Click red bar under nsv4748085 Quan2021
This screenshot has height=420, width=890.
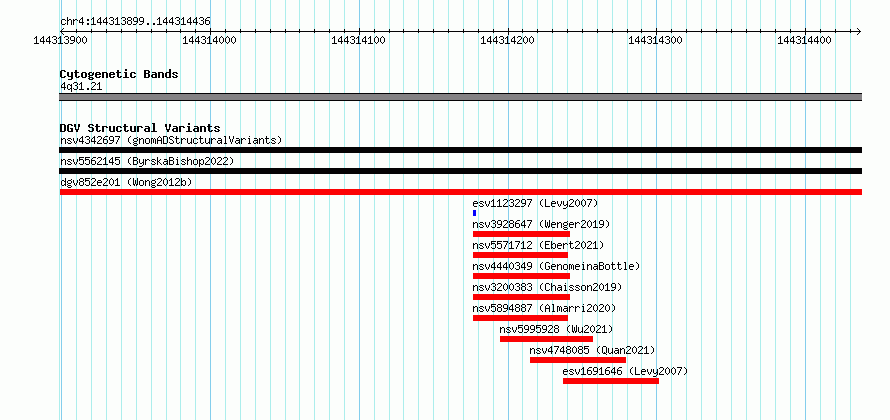(578, 360)
